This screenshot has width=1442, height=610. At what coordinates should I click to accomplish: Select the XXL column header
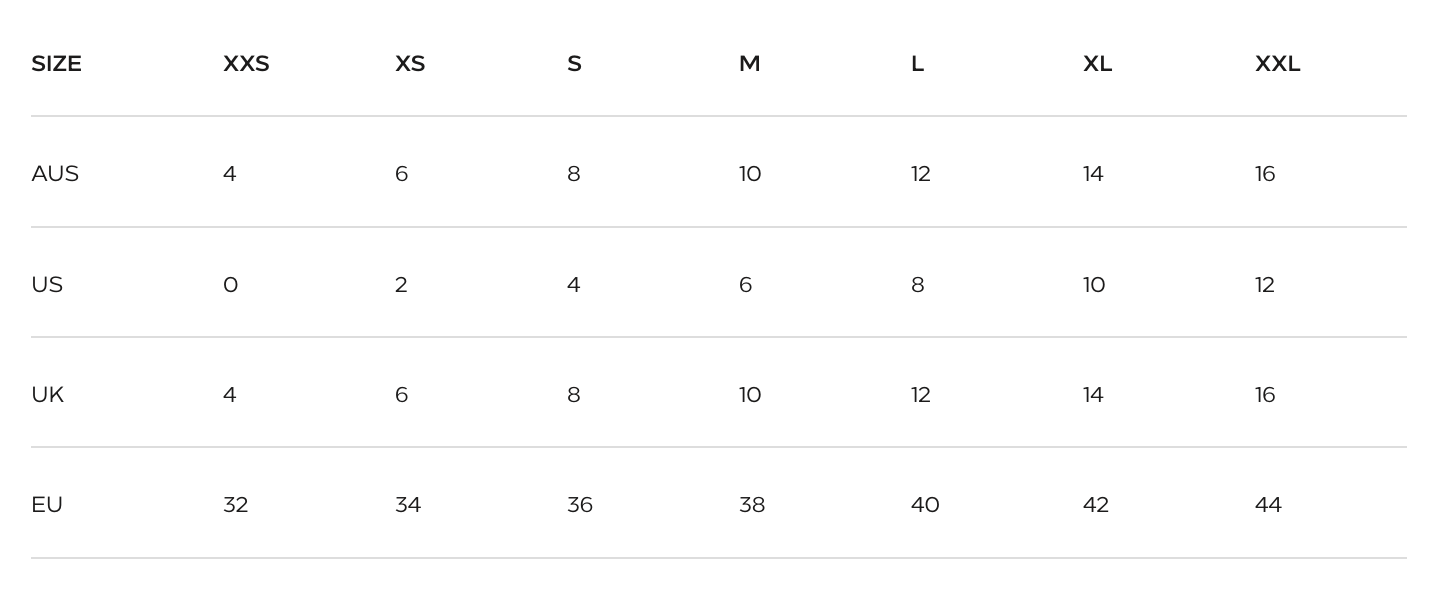click(1277, 64)
